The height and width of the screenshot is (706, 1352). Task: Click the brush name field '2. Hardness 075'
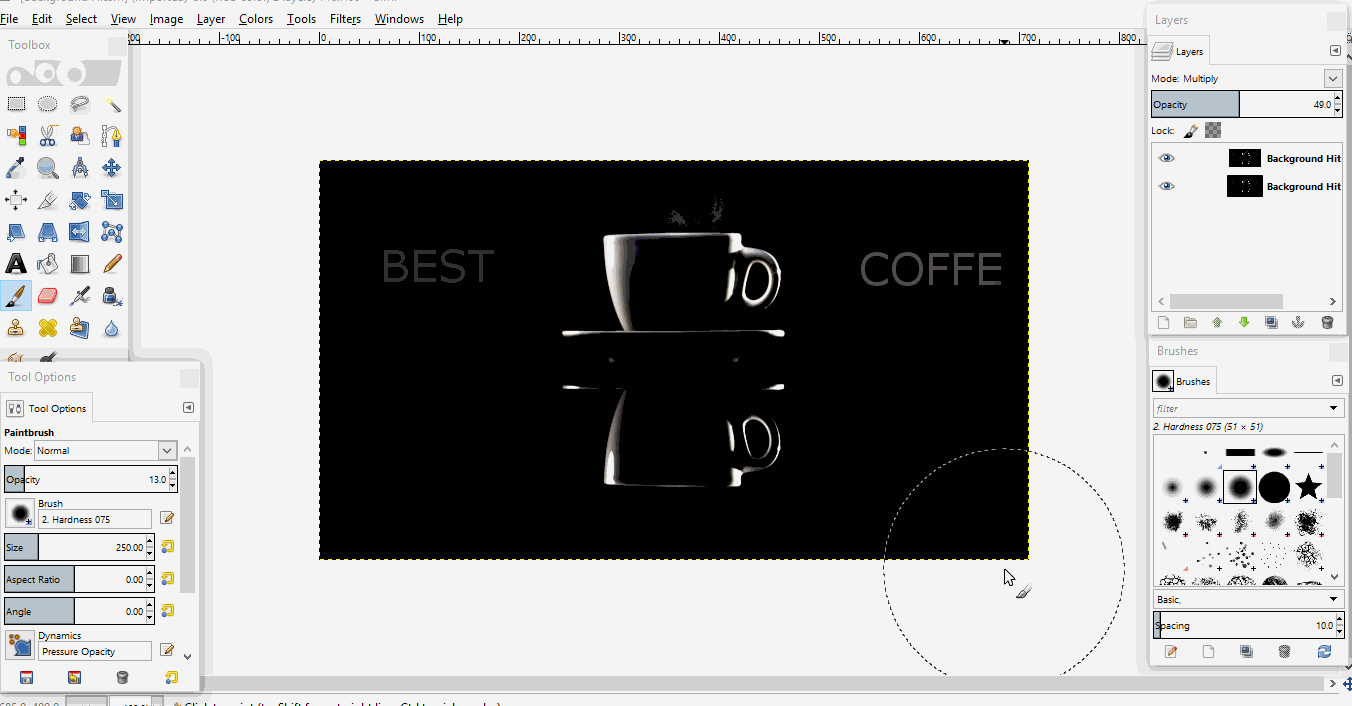[95, 519]
